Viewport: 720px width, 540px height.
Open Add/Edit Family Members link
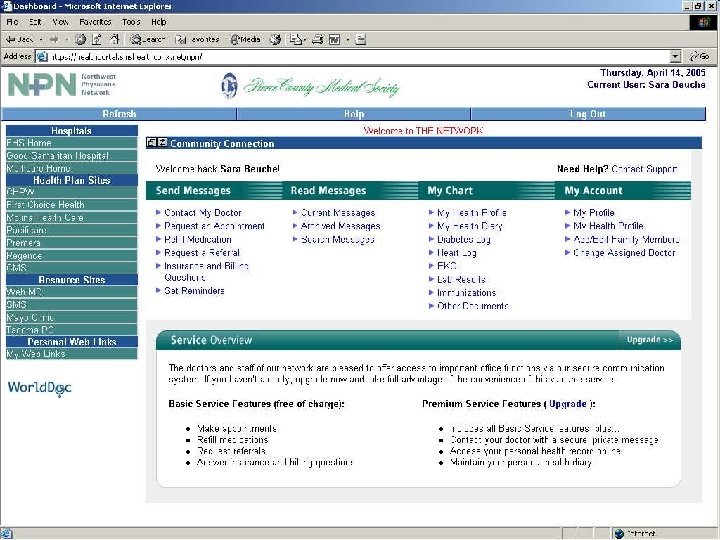coord(626,239)
